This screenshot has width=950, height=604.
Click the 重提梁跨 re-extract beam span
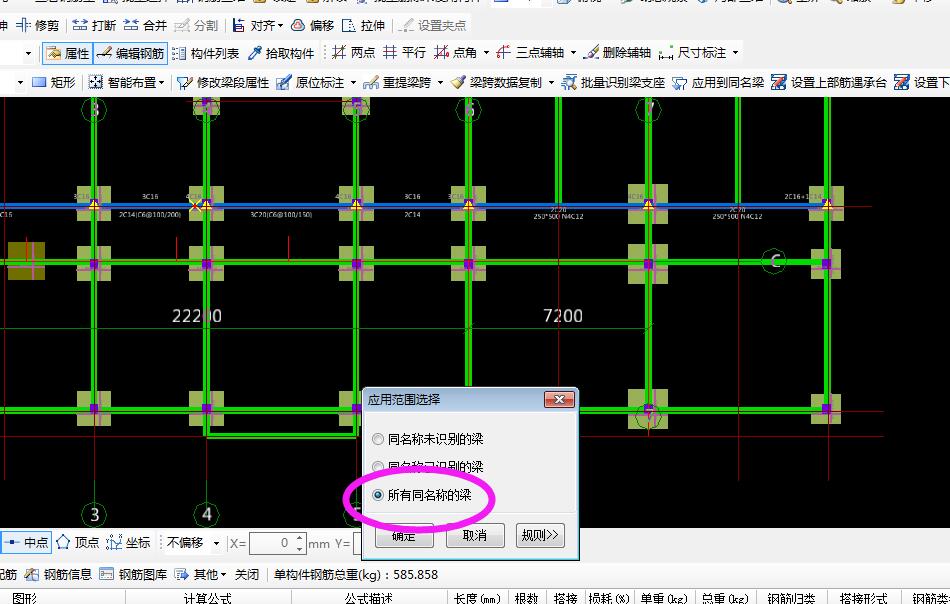pos(397,82)
